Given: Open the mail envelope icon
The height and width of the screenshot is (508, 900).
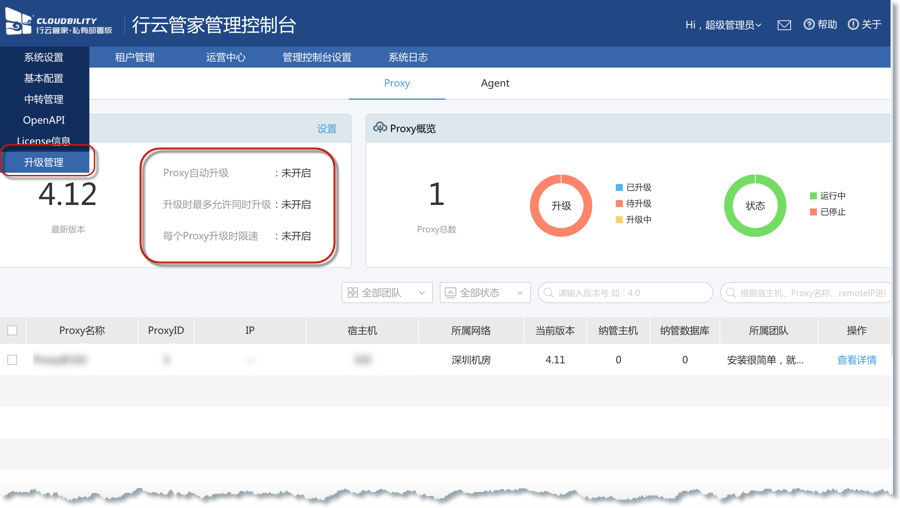Looking at the screenshot, I should pos(784,25).
